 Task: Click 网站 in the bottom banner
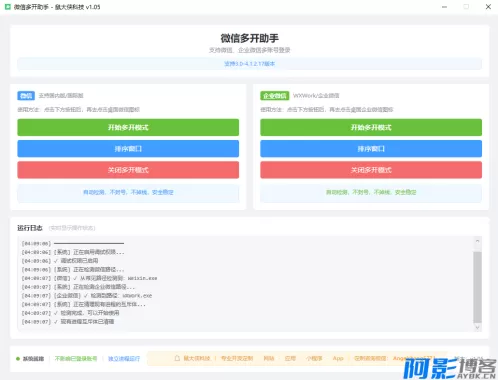click(269, 358)
